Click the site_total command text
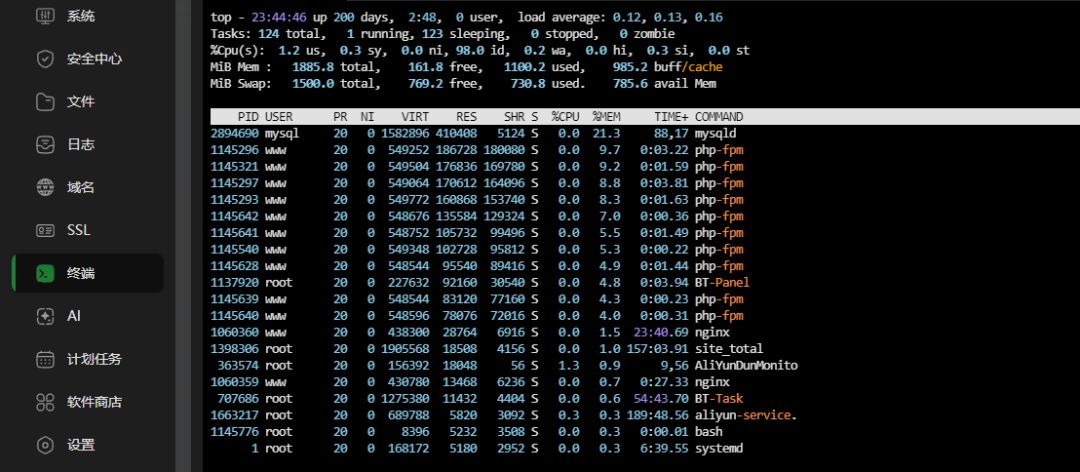Viewport: 1080px width, 472px height. (729, 349)
